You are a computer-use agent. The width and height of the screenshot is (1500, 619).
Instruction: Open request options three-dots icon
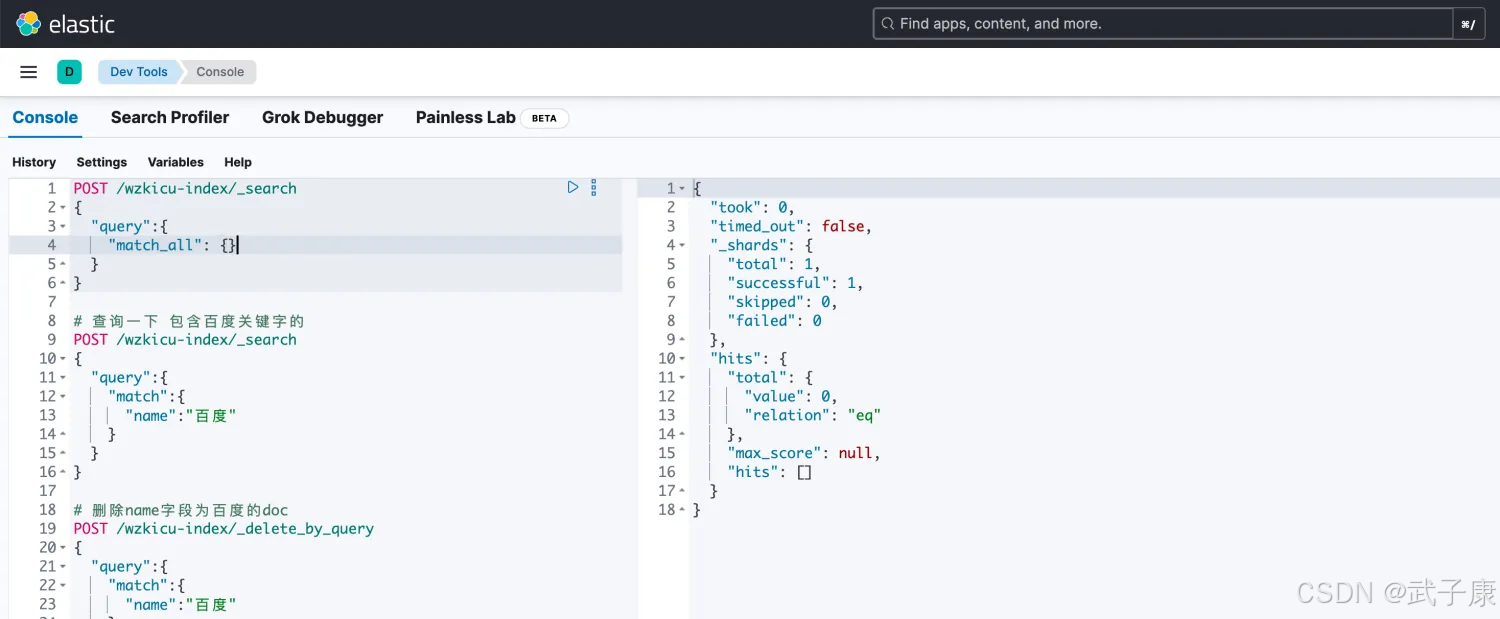pos(594,187)
